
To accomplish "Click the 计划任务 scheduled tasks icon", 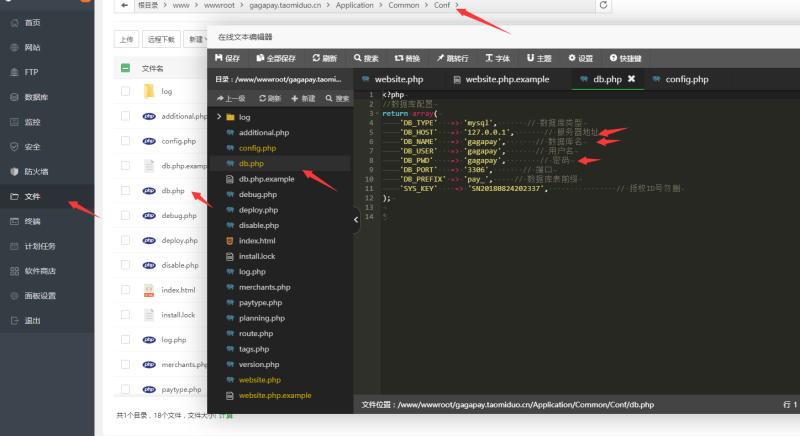I will [x=14, y=246].
